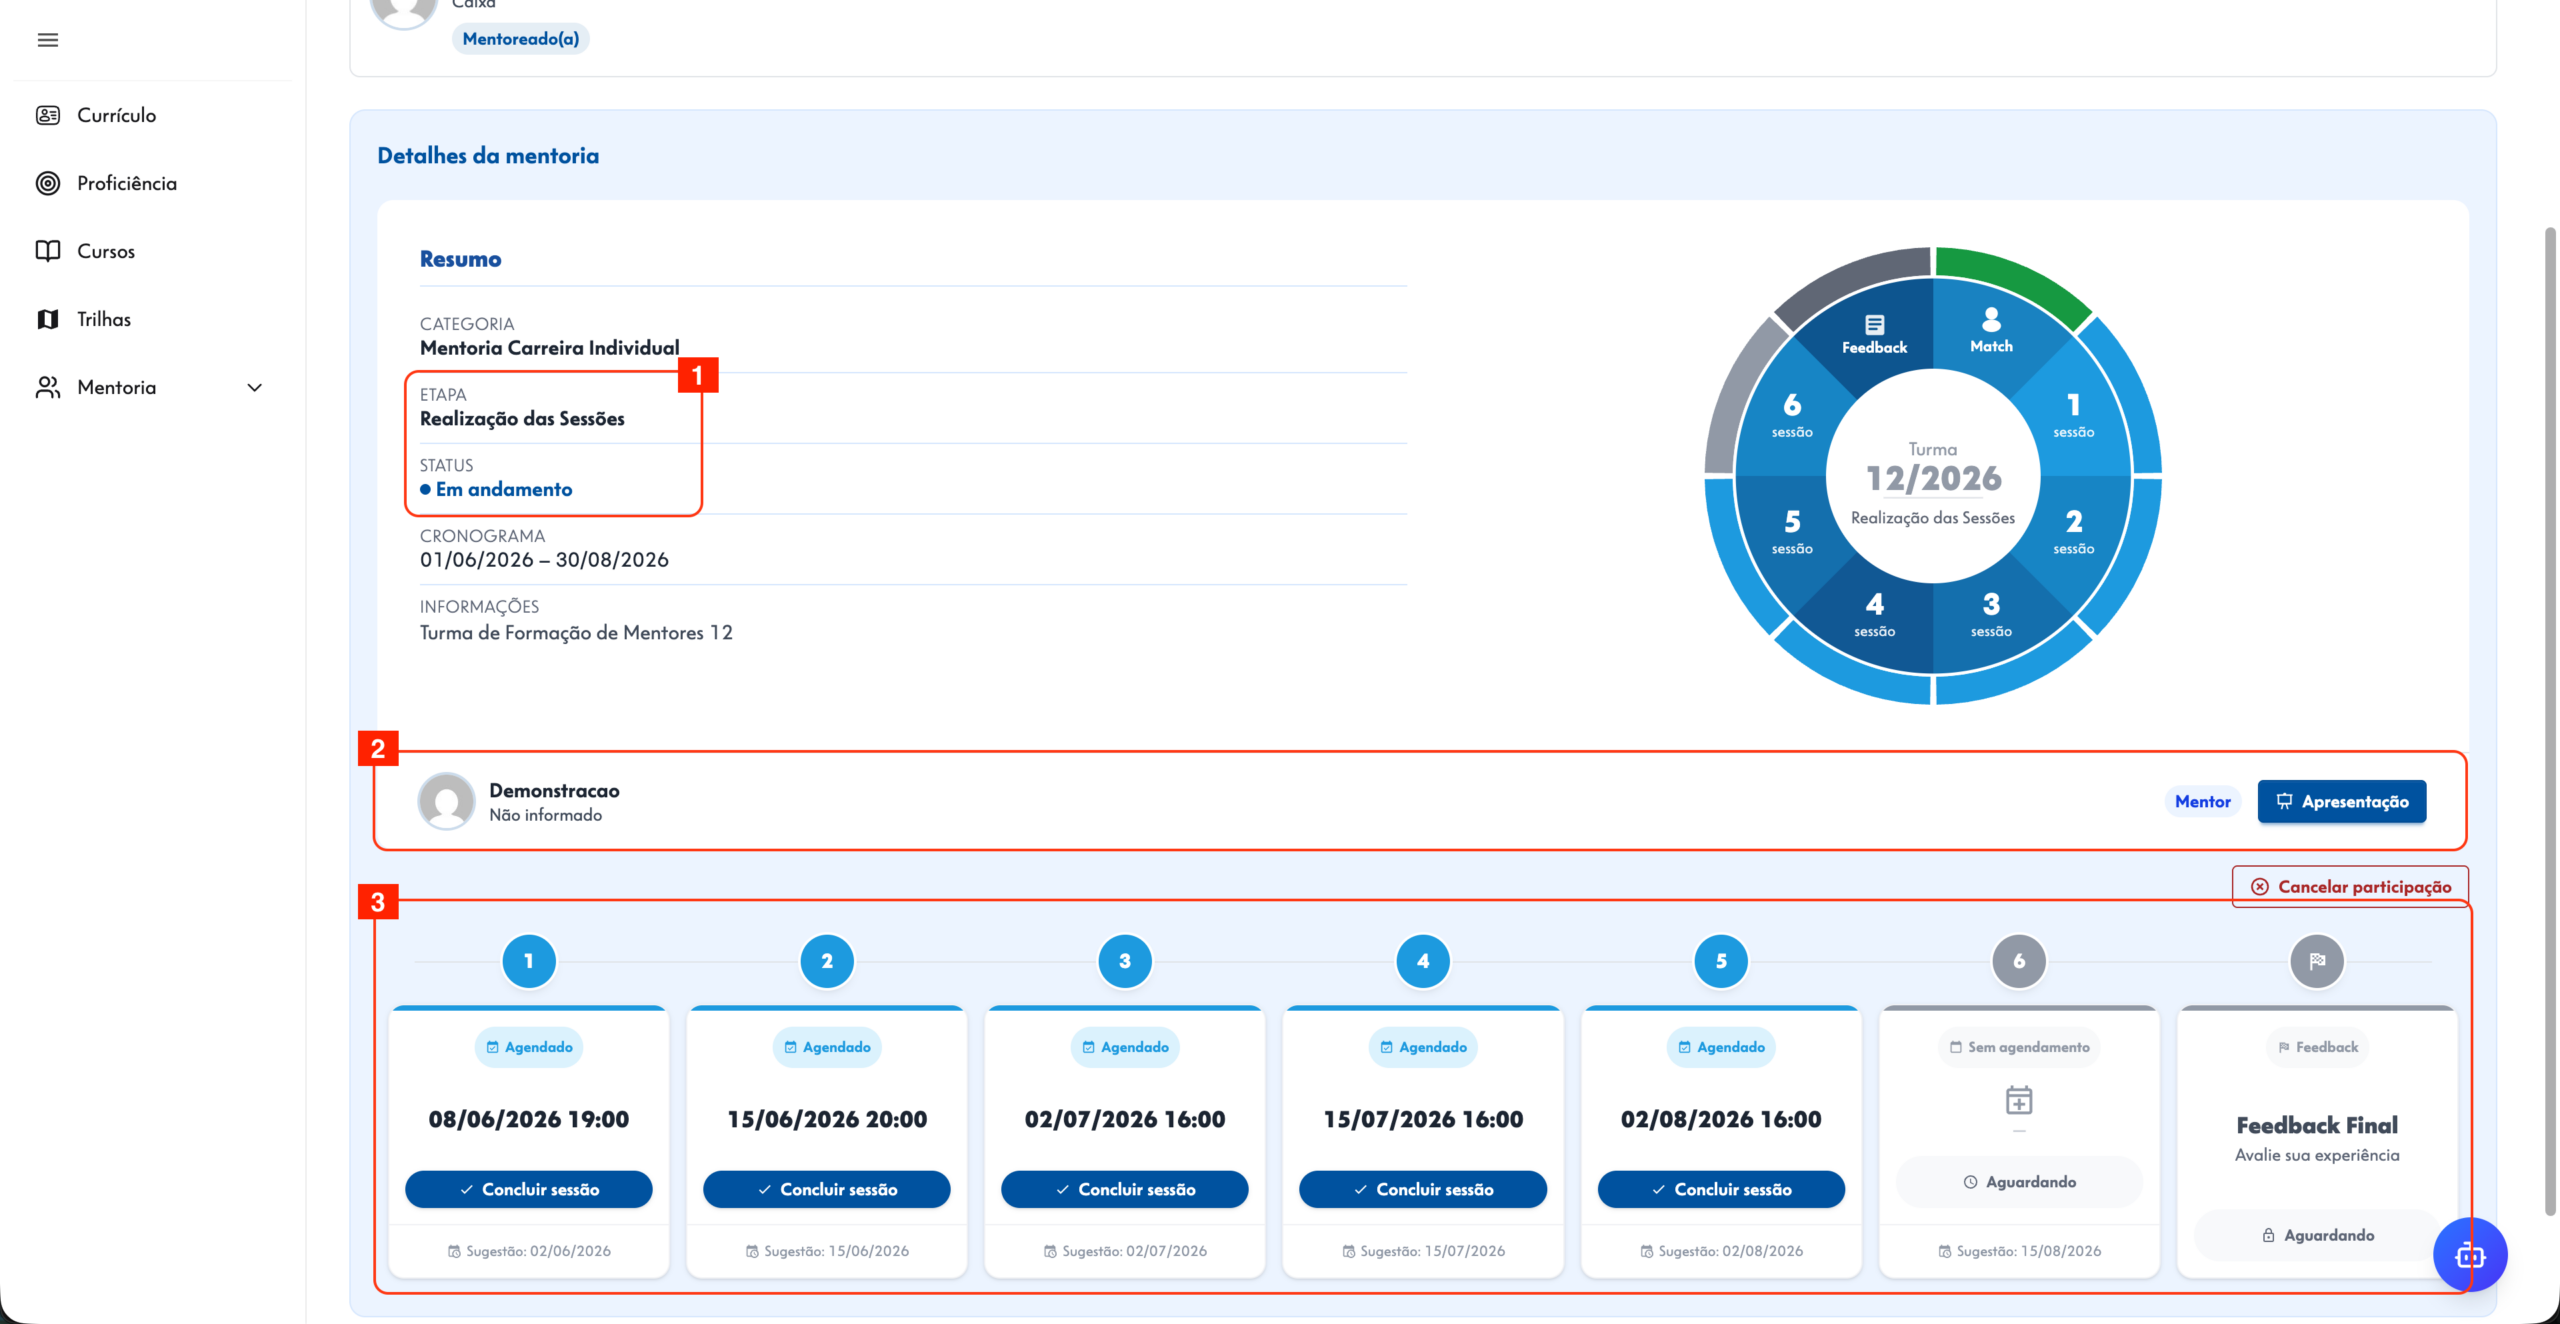
Task: Click the green outer segment of the wheel
Action: 2015,281
